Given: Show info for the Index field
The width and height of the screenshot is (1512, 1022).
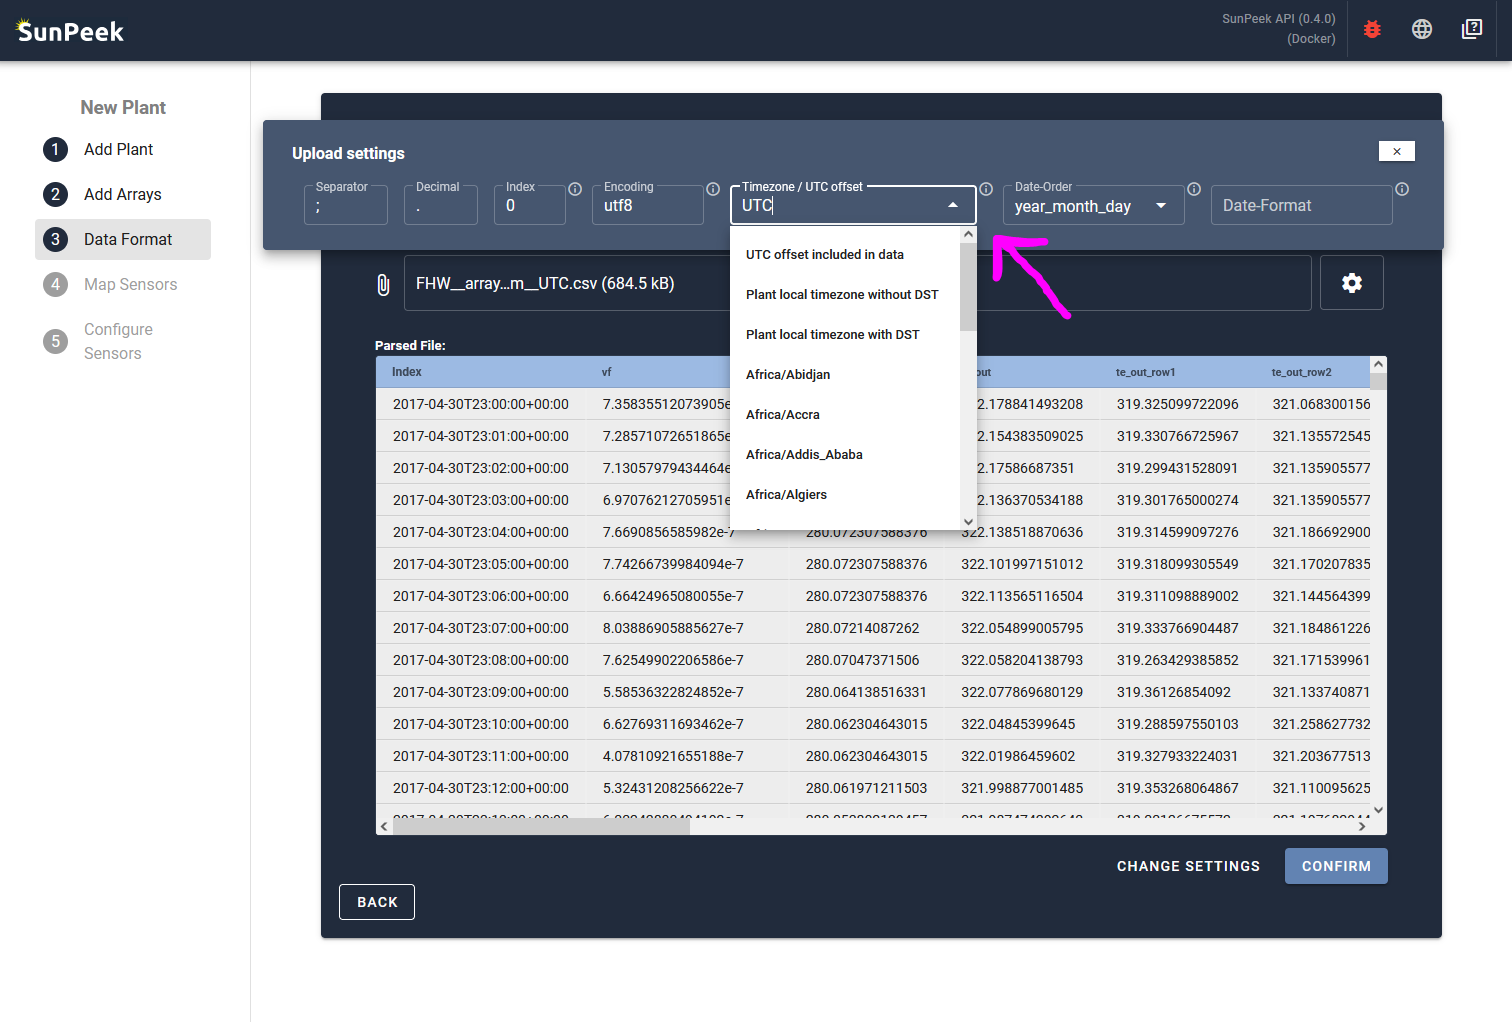Looking at the screenshot, I should click(x=575, y=189).
